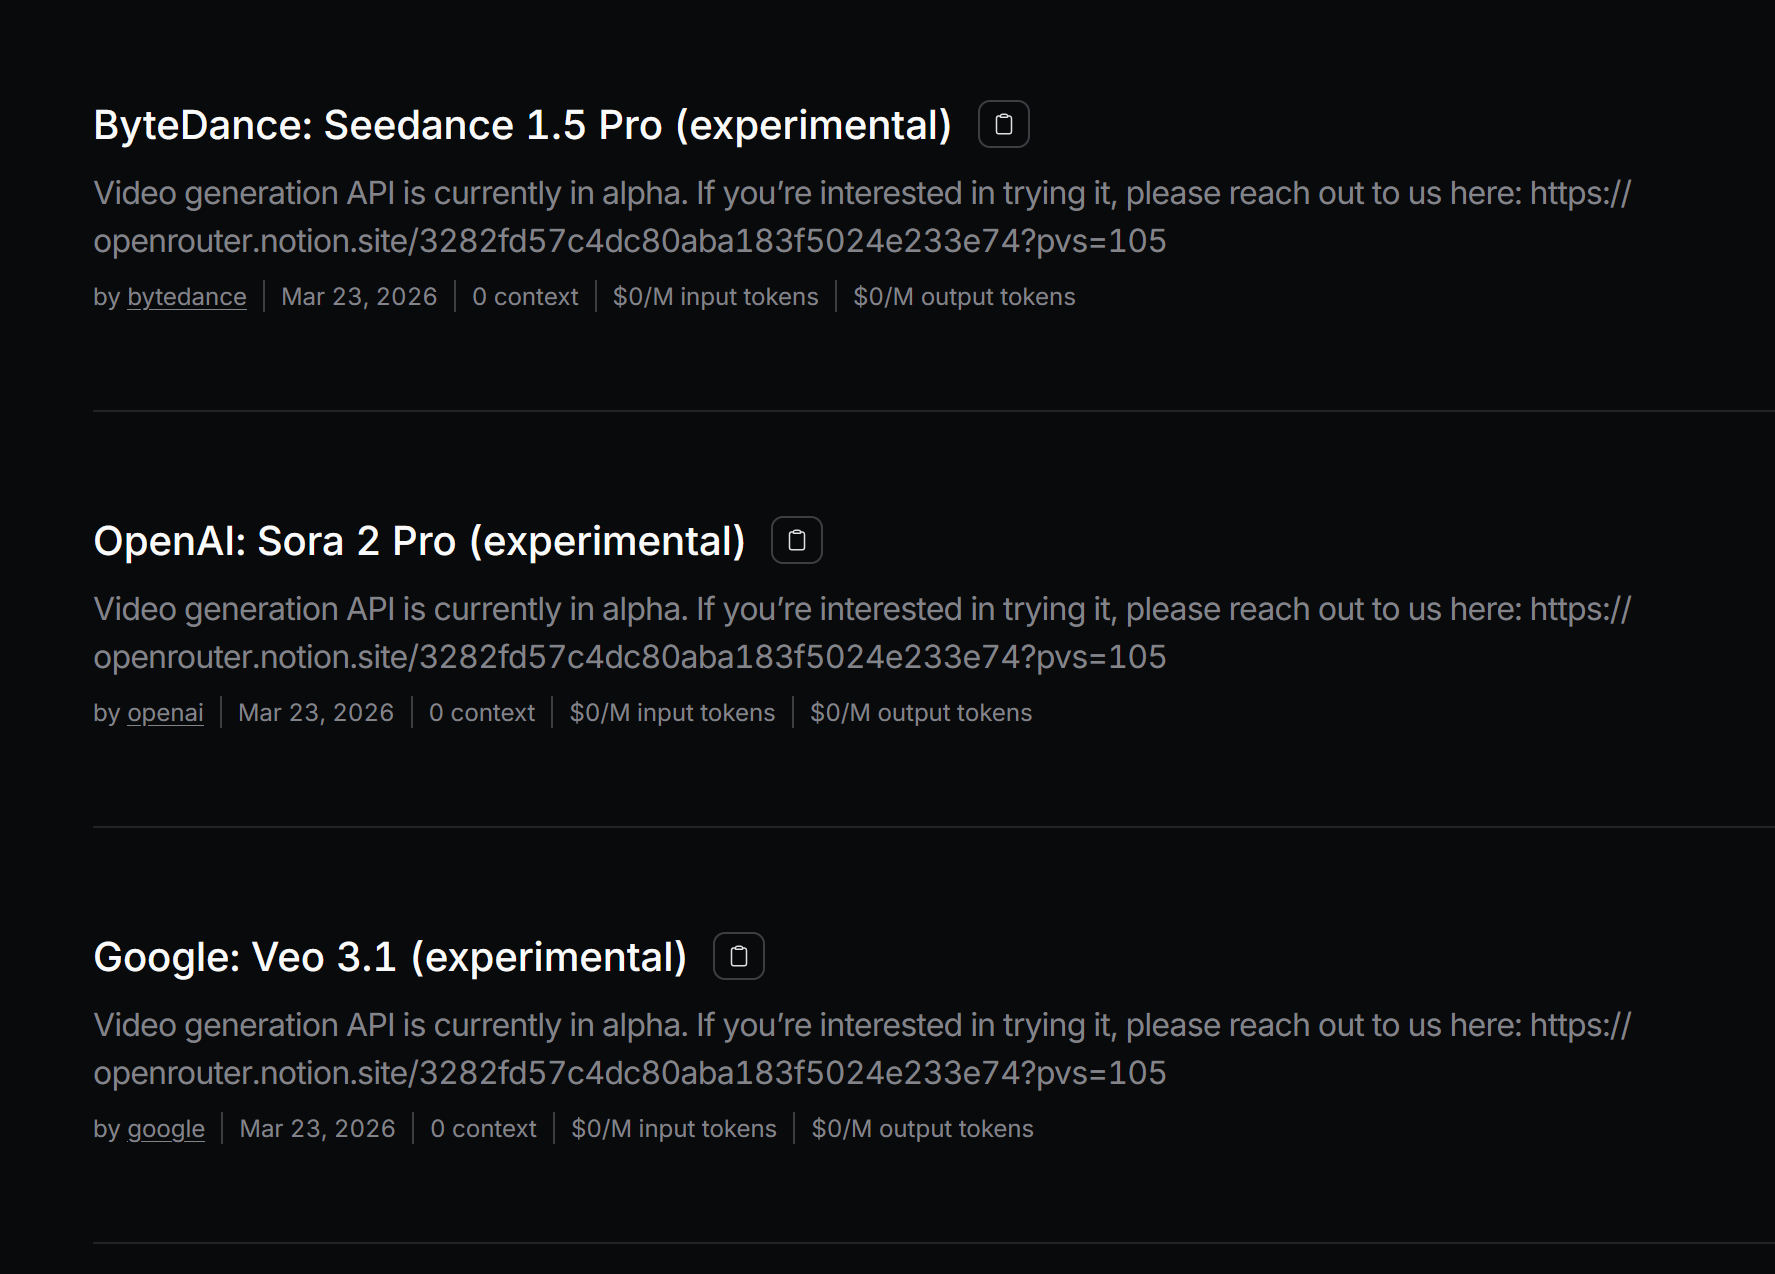Click the Veo 3.1 description text

pyautogui.click(x=862, y=1049)
